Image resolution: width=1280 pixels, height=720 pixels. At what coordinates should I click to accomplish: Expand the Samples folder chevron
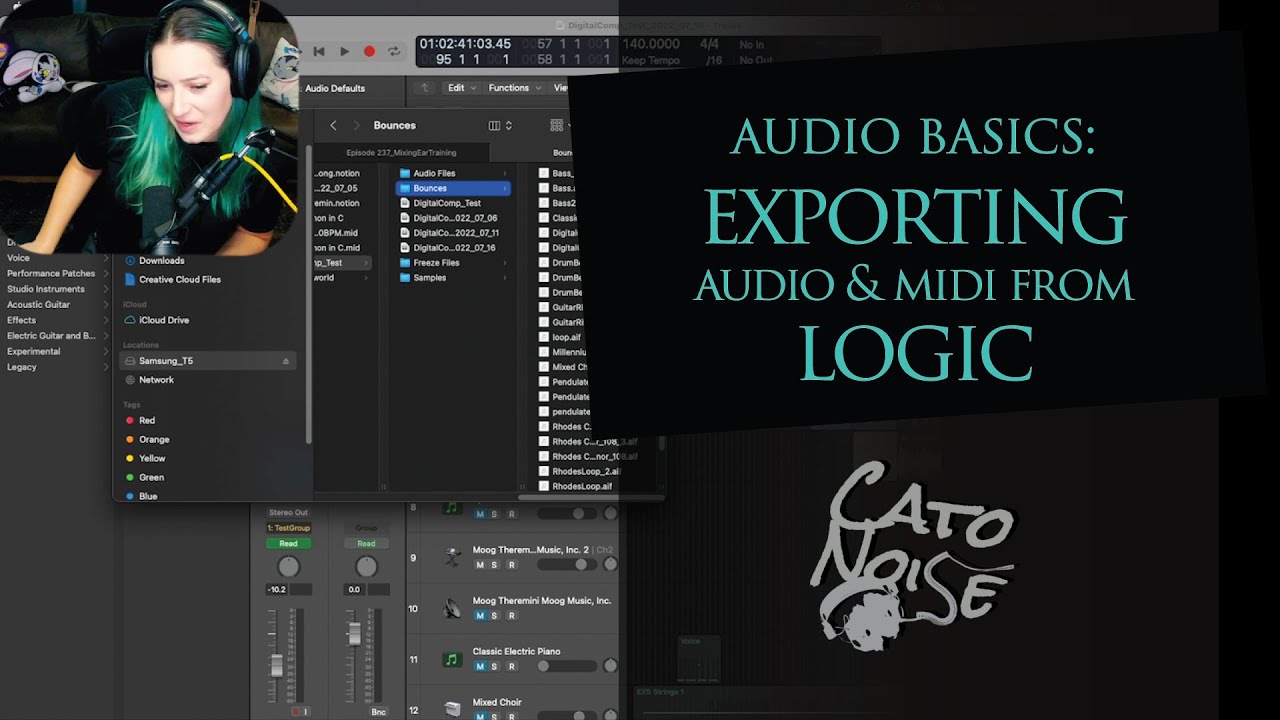(505, 278)
